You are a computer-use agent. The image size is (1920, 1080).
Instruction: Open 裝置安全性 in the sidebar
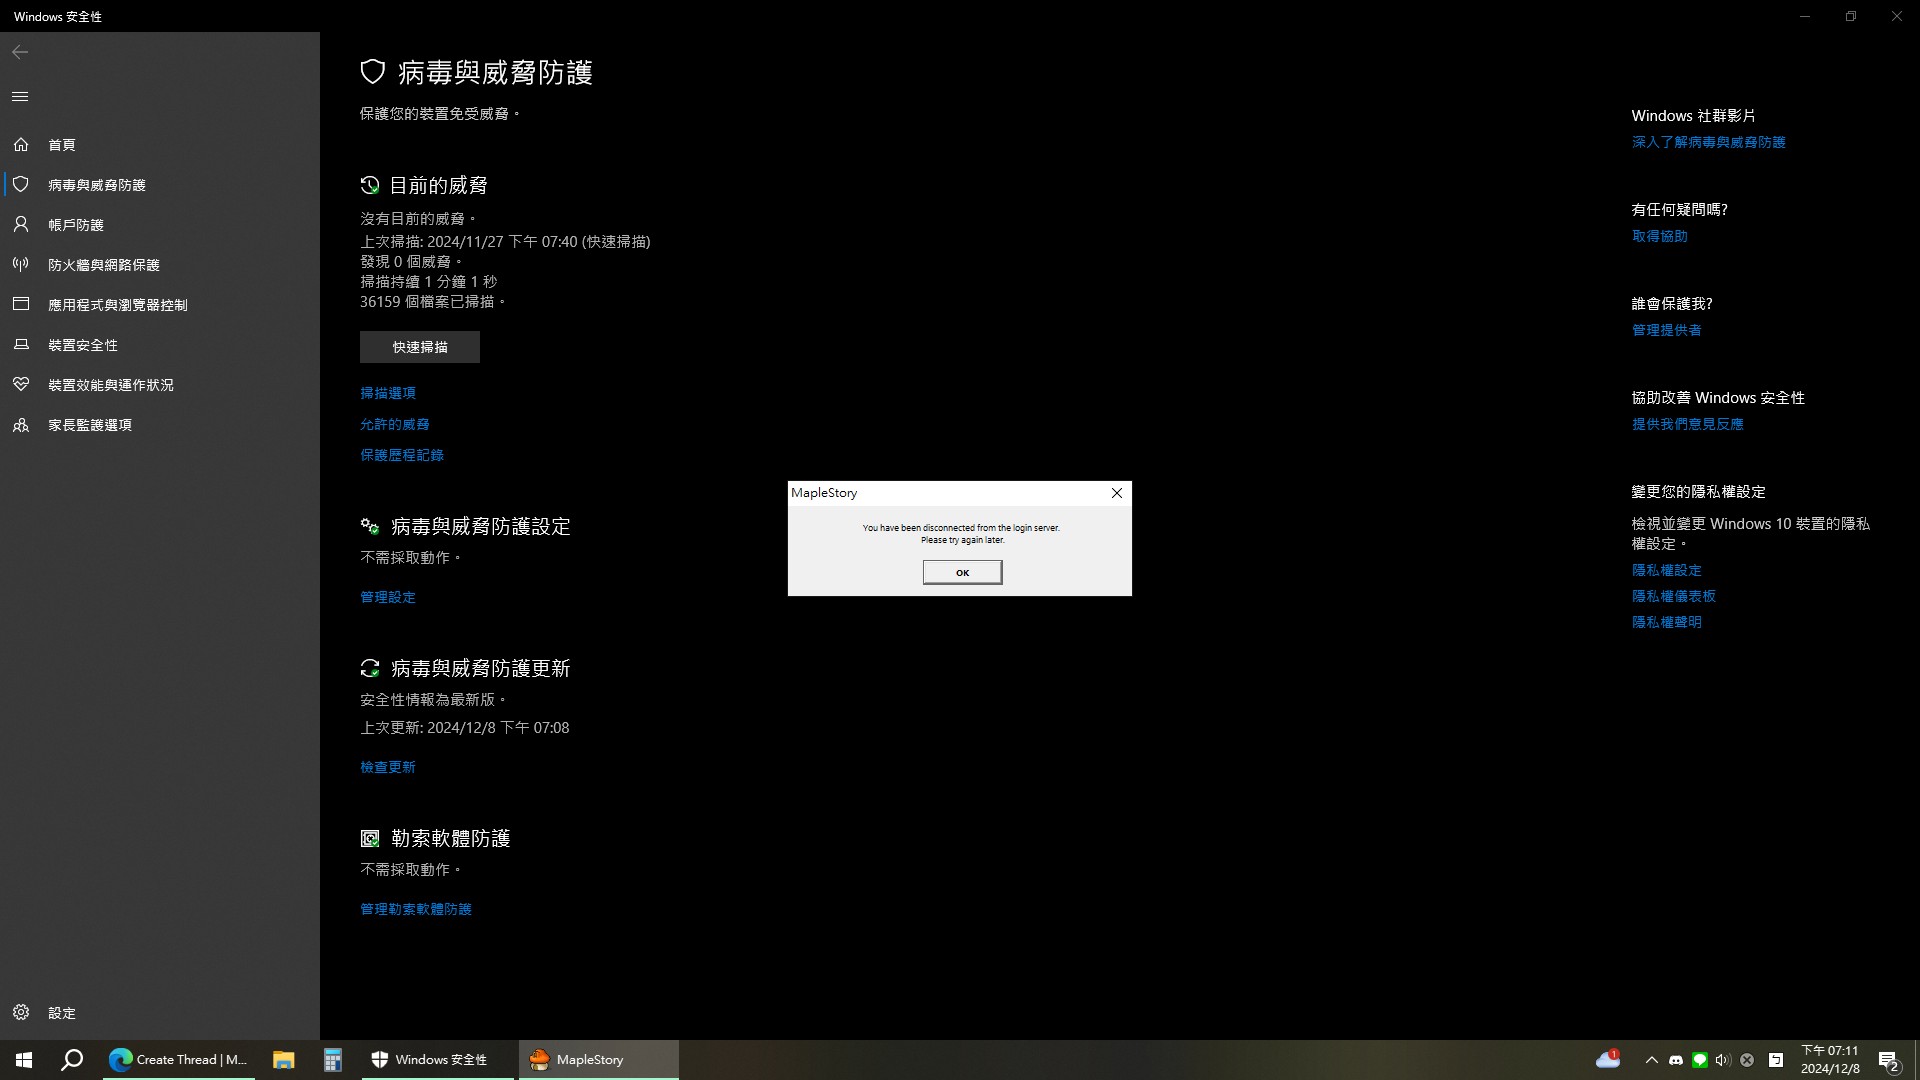[160, 345]
